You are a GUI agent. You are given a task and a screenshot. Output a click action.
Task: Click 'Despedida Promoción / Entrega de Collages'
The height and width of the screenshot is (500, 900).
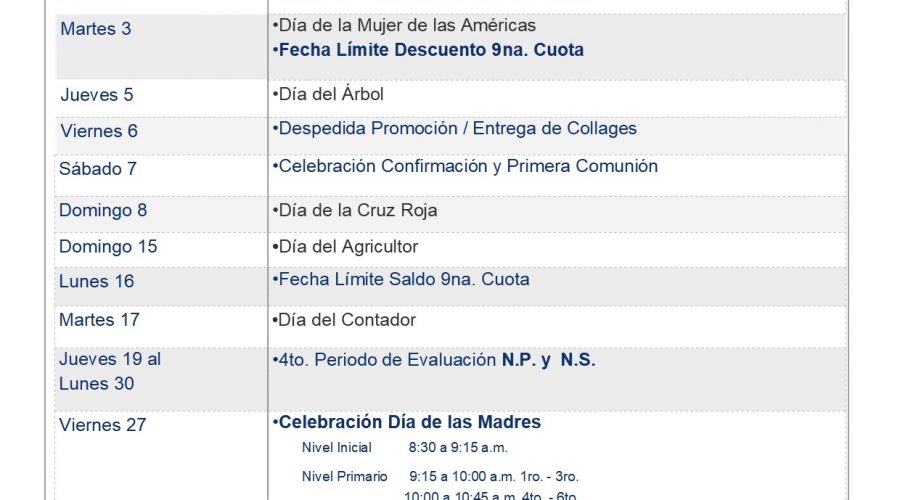coord(455,129)
